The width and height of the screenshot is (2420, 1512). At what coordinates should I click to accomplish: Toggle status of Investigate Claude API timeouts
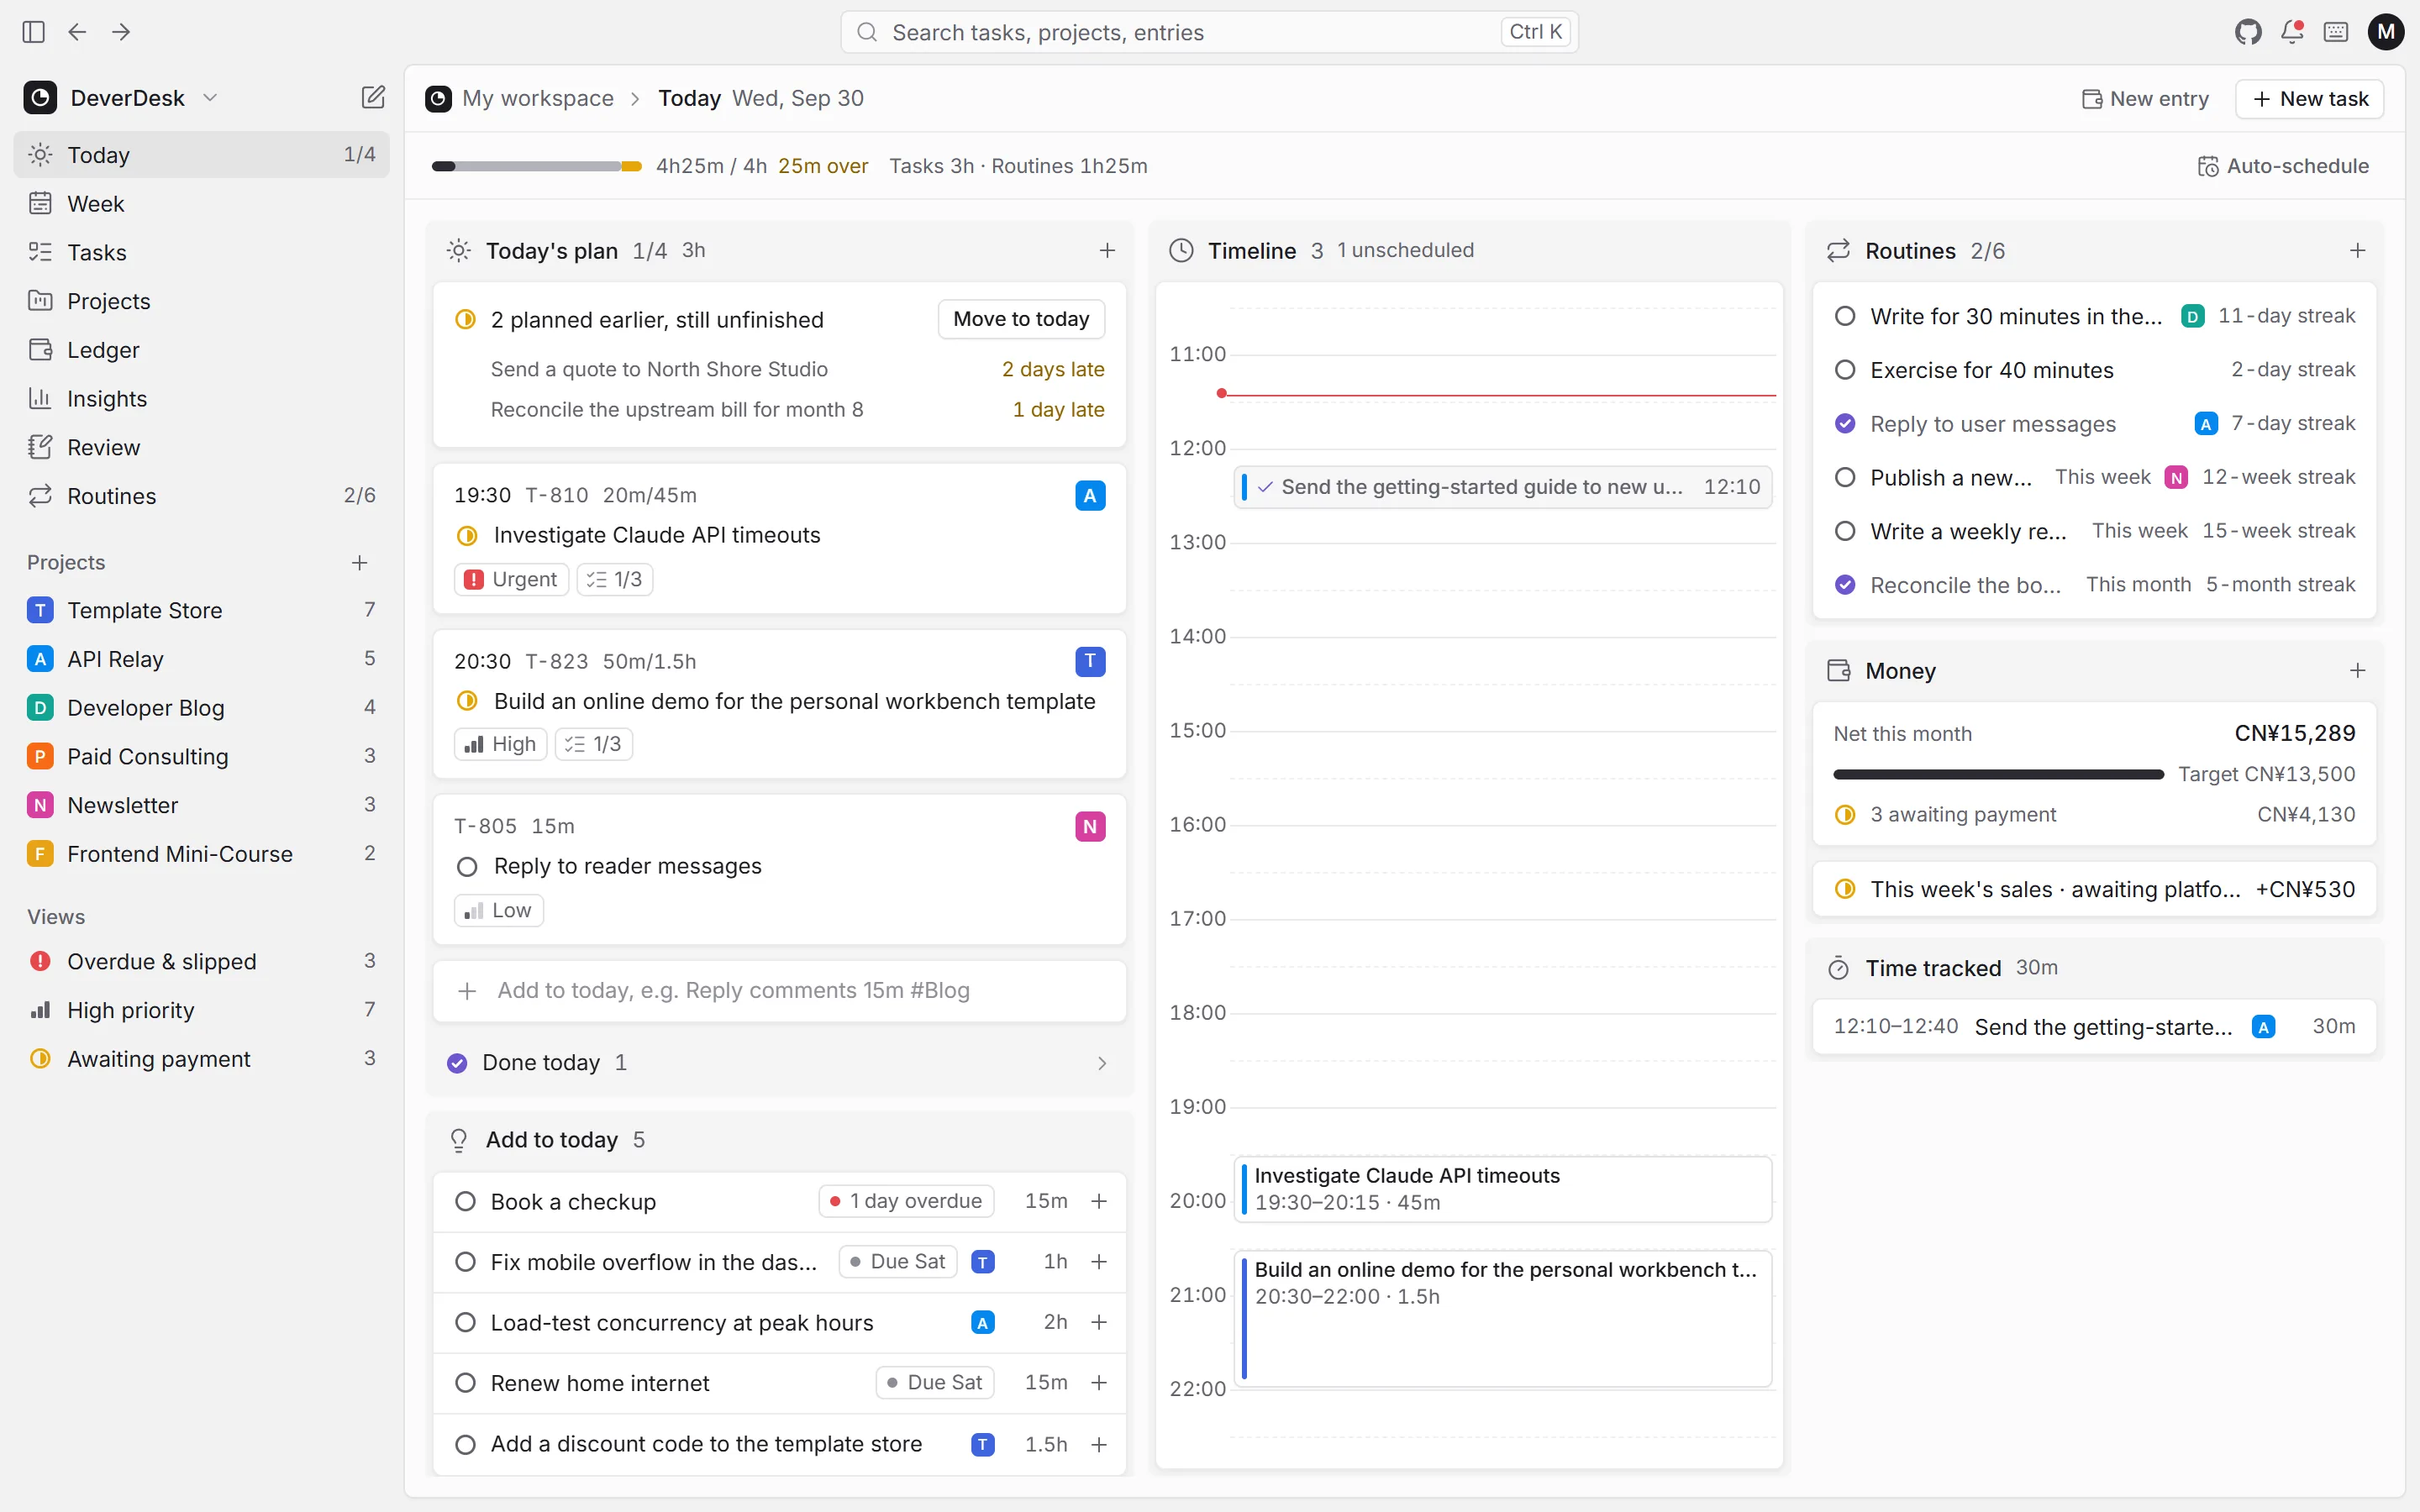pyautogui.click(x=467, y=535)
